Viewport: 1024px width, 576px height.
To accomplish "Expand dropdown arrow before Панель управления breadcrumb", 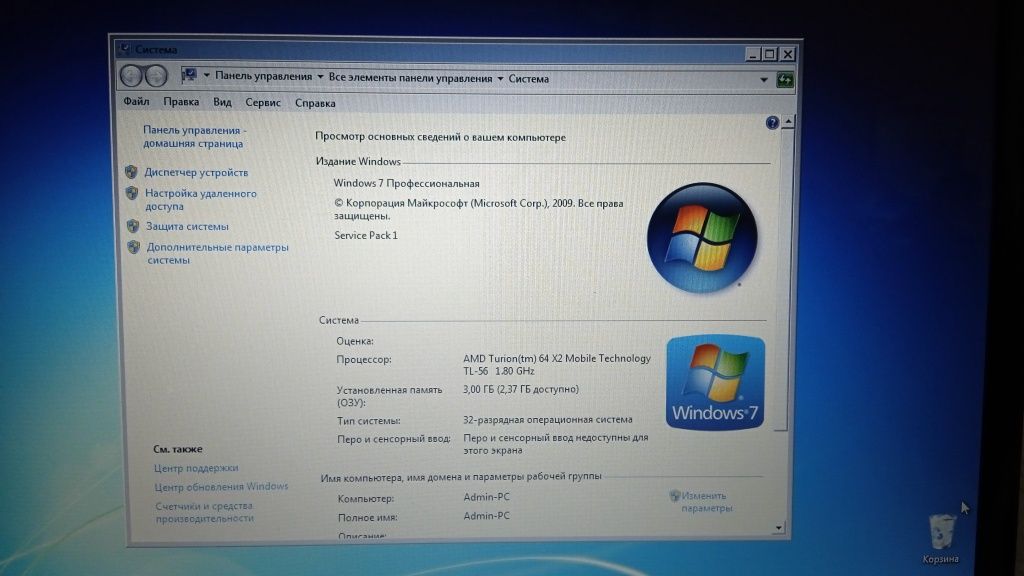I will (206, 76).
